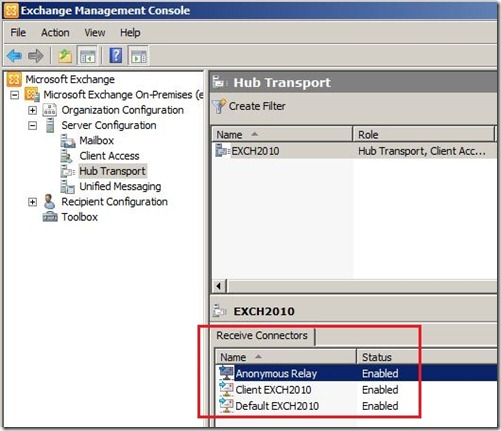Select Microsoft Exchange root label

(x=70, y=79)
